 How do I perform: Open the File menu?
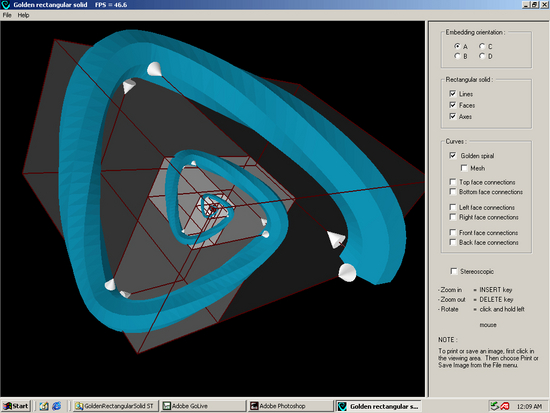[7, 15]
